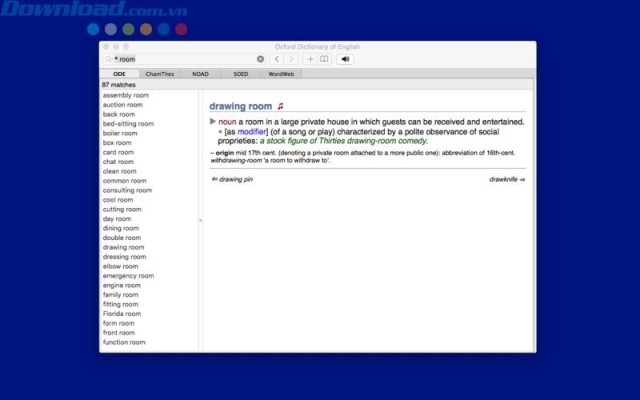This screenshot has height=400, width=640.
Task: Click the speaker pronunciation button in toolbar
Action: (346, 59)
